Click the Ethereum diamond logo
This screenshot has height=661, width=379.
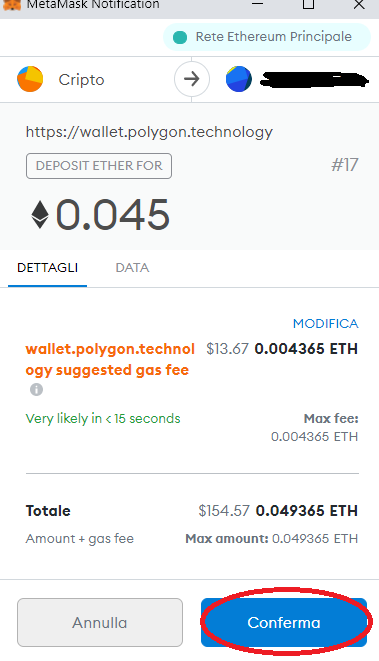click(x=40, y=215)
